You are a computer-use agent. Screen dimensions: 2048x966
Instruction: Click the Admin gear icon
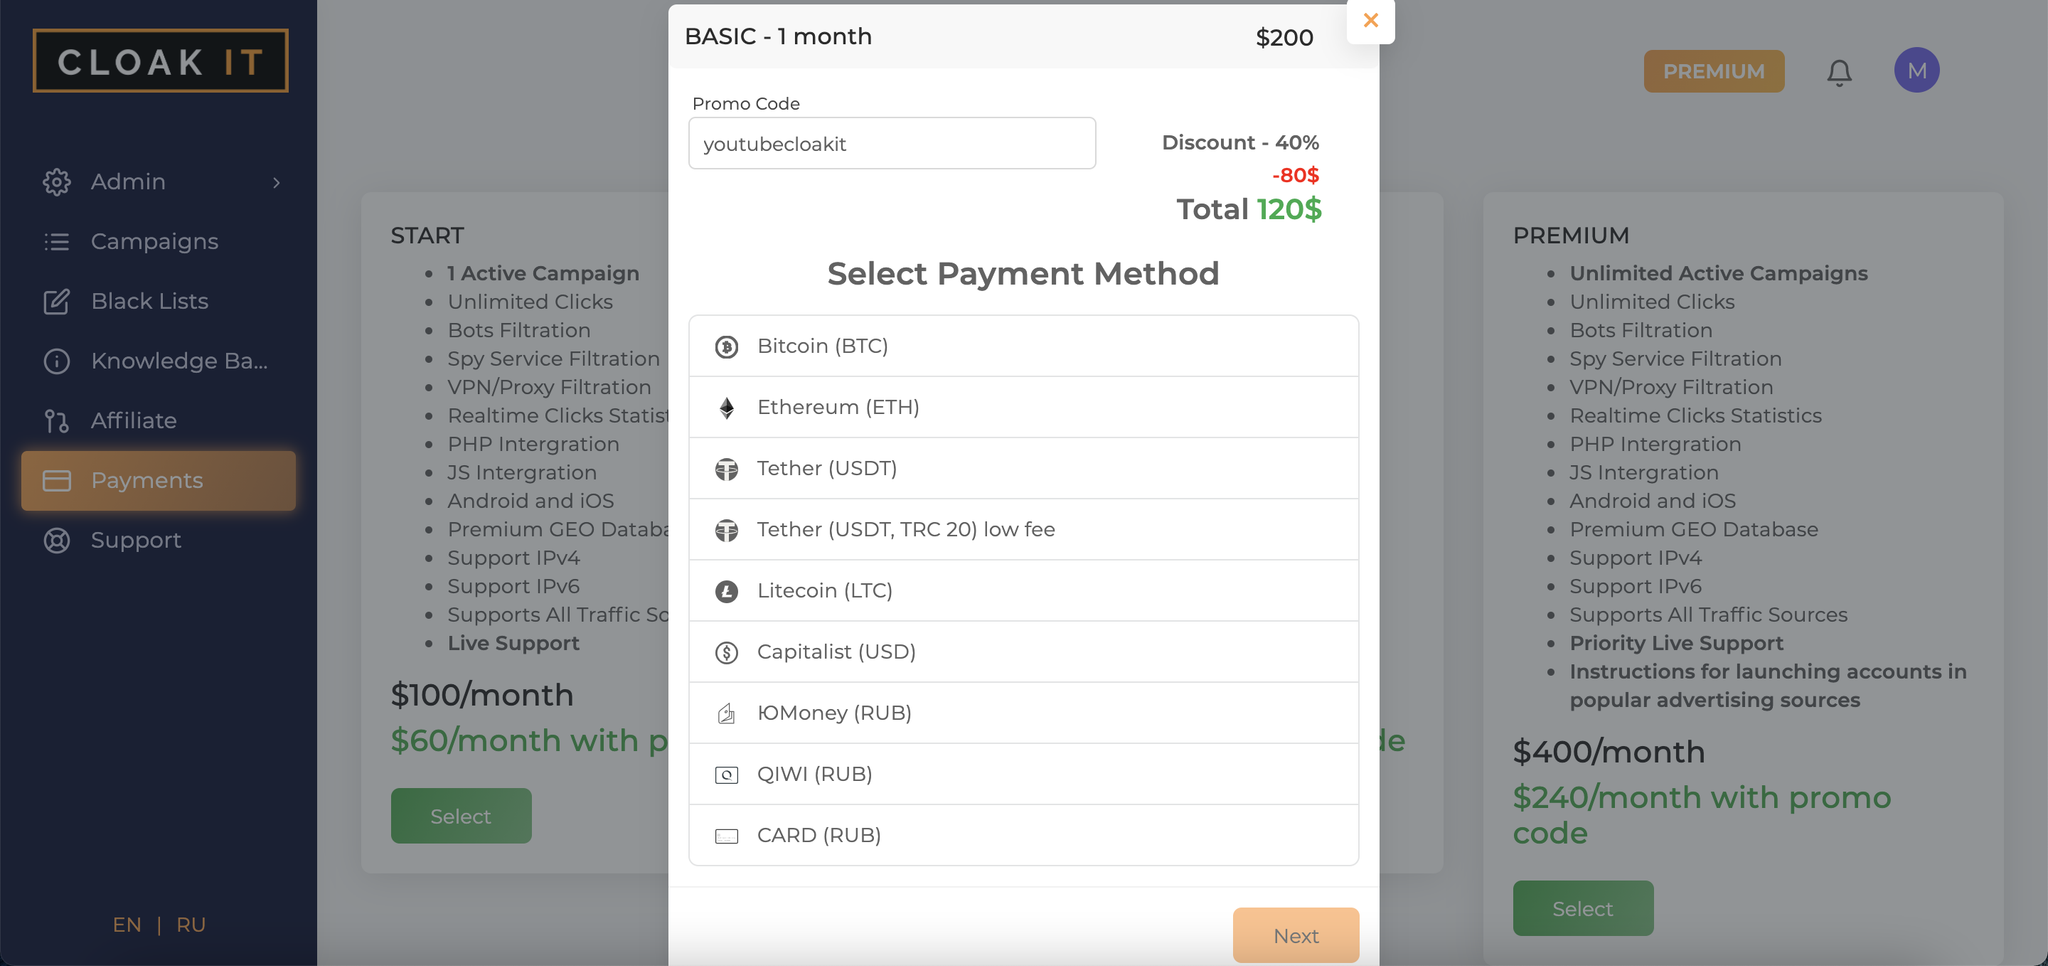57,182
